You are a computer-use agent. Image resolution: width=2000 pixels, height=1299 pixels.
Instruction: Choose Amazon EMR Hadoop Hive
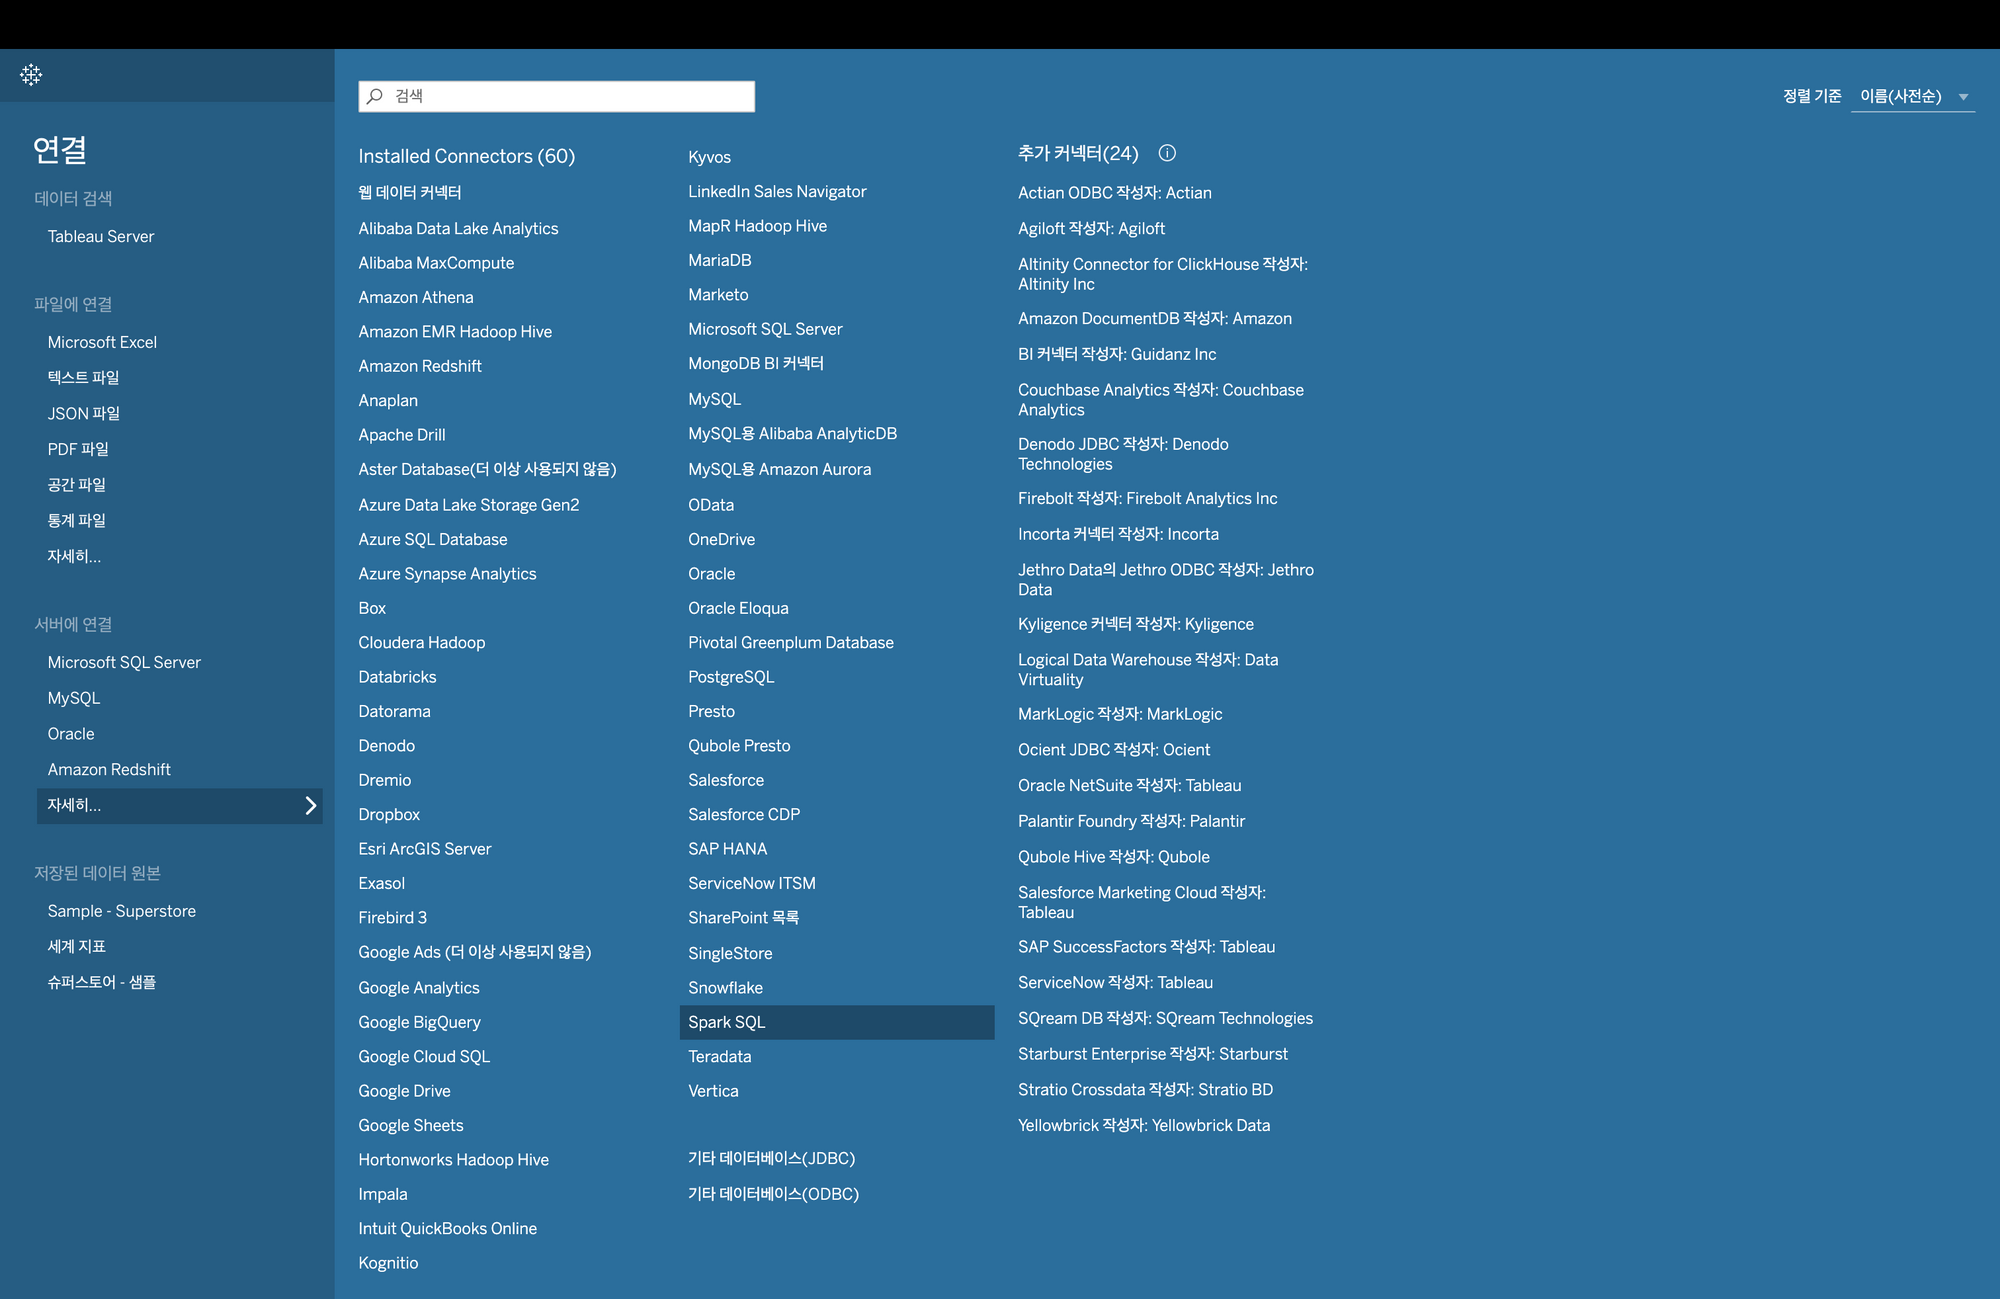click(455, 332)
